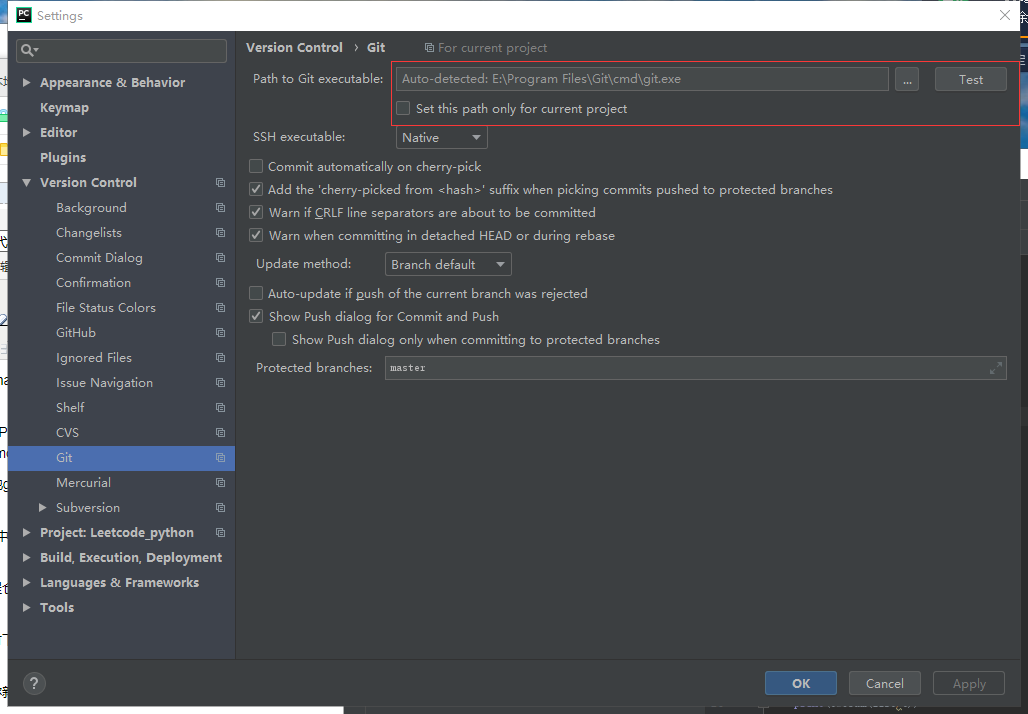Enable Set this path only for current project
Viewport: 1028px width, 714px height.
point(403,108)
